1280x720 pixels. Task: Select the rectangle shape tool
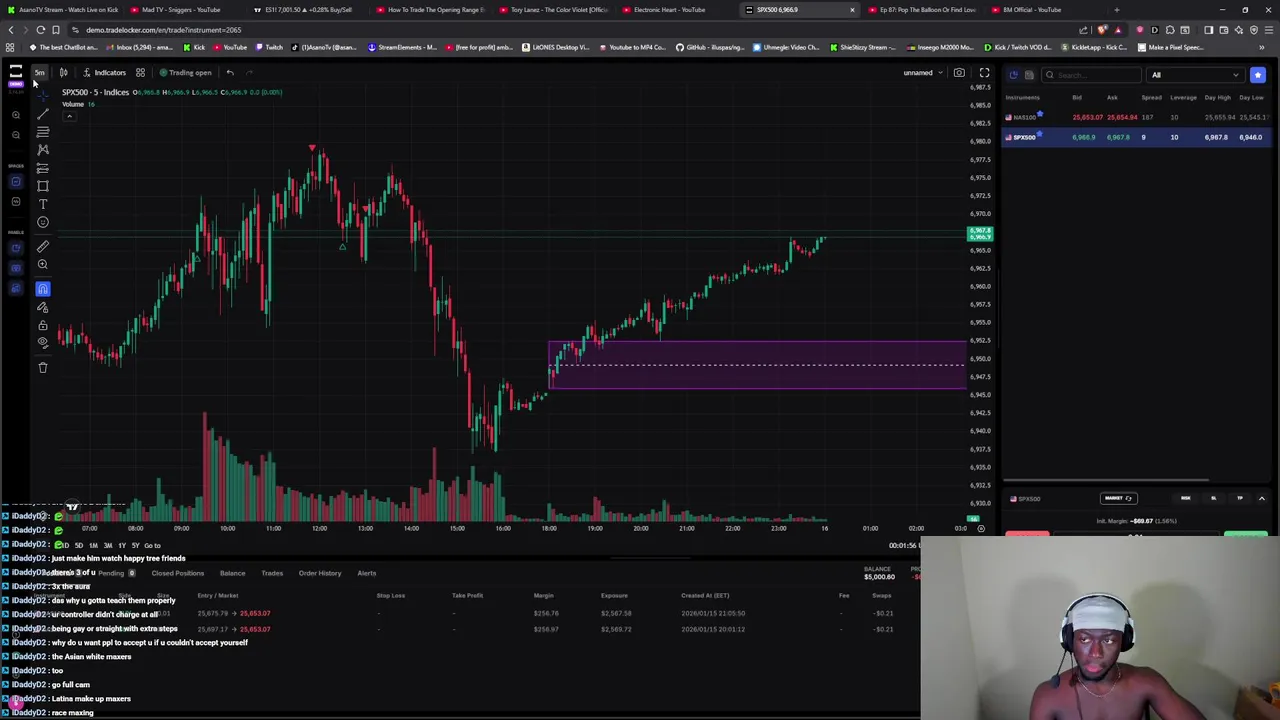click(x=43, y=186)
